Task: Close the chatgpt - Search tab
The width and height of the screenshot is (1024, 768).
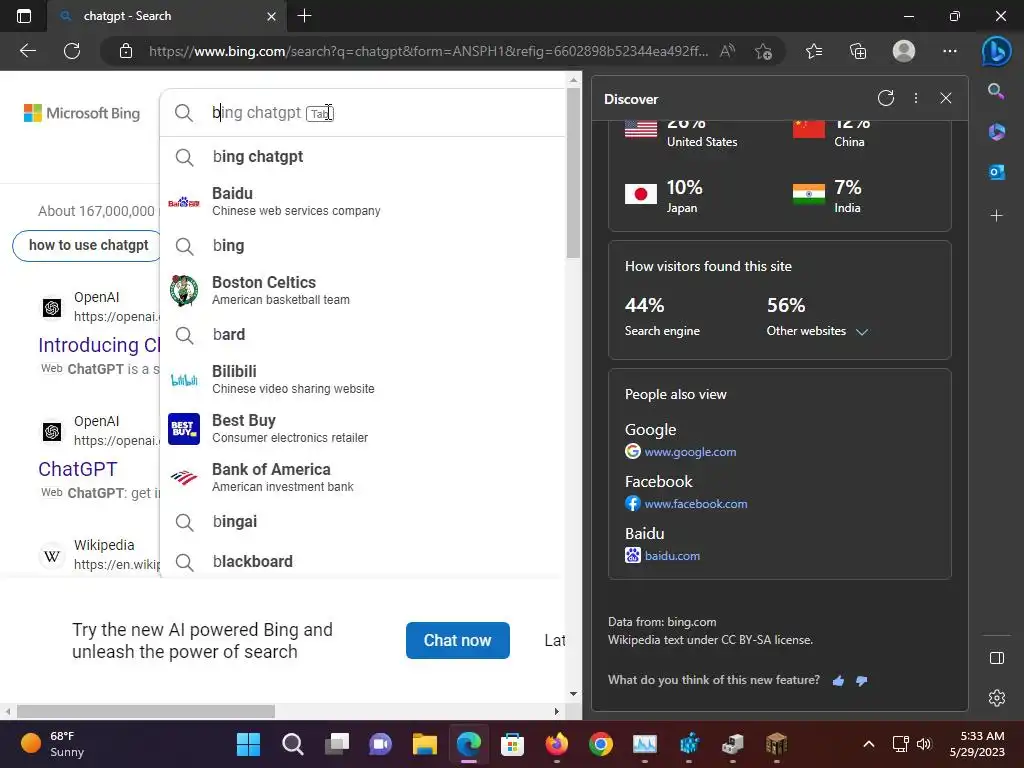Action: point(272,16)
